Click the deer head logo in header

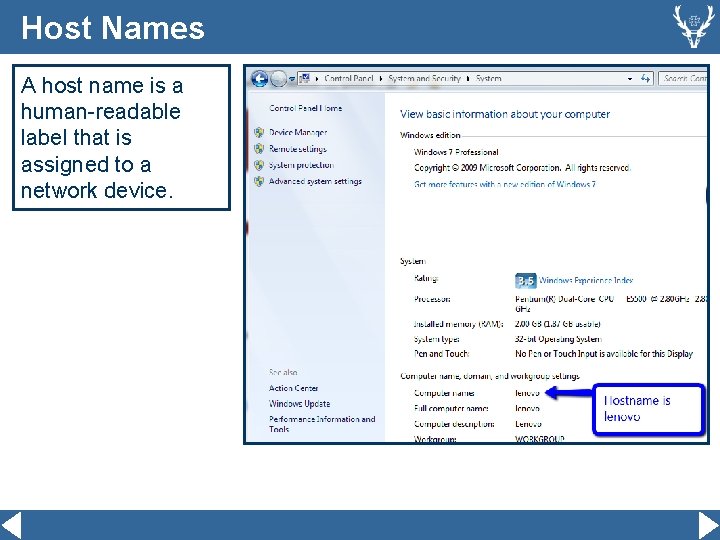(x=693, y=26)
